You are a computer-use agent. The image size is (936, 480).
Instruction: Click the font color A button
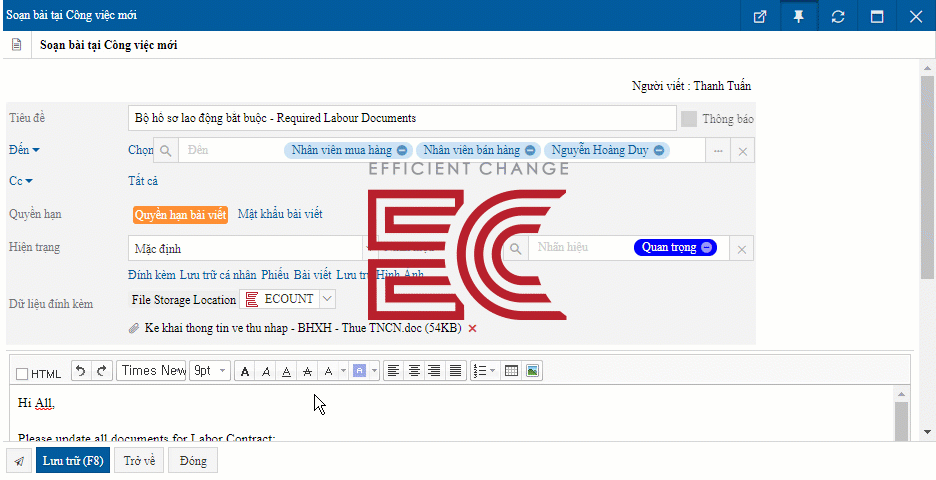click(328, 371)
